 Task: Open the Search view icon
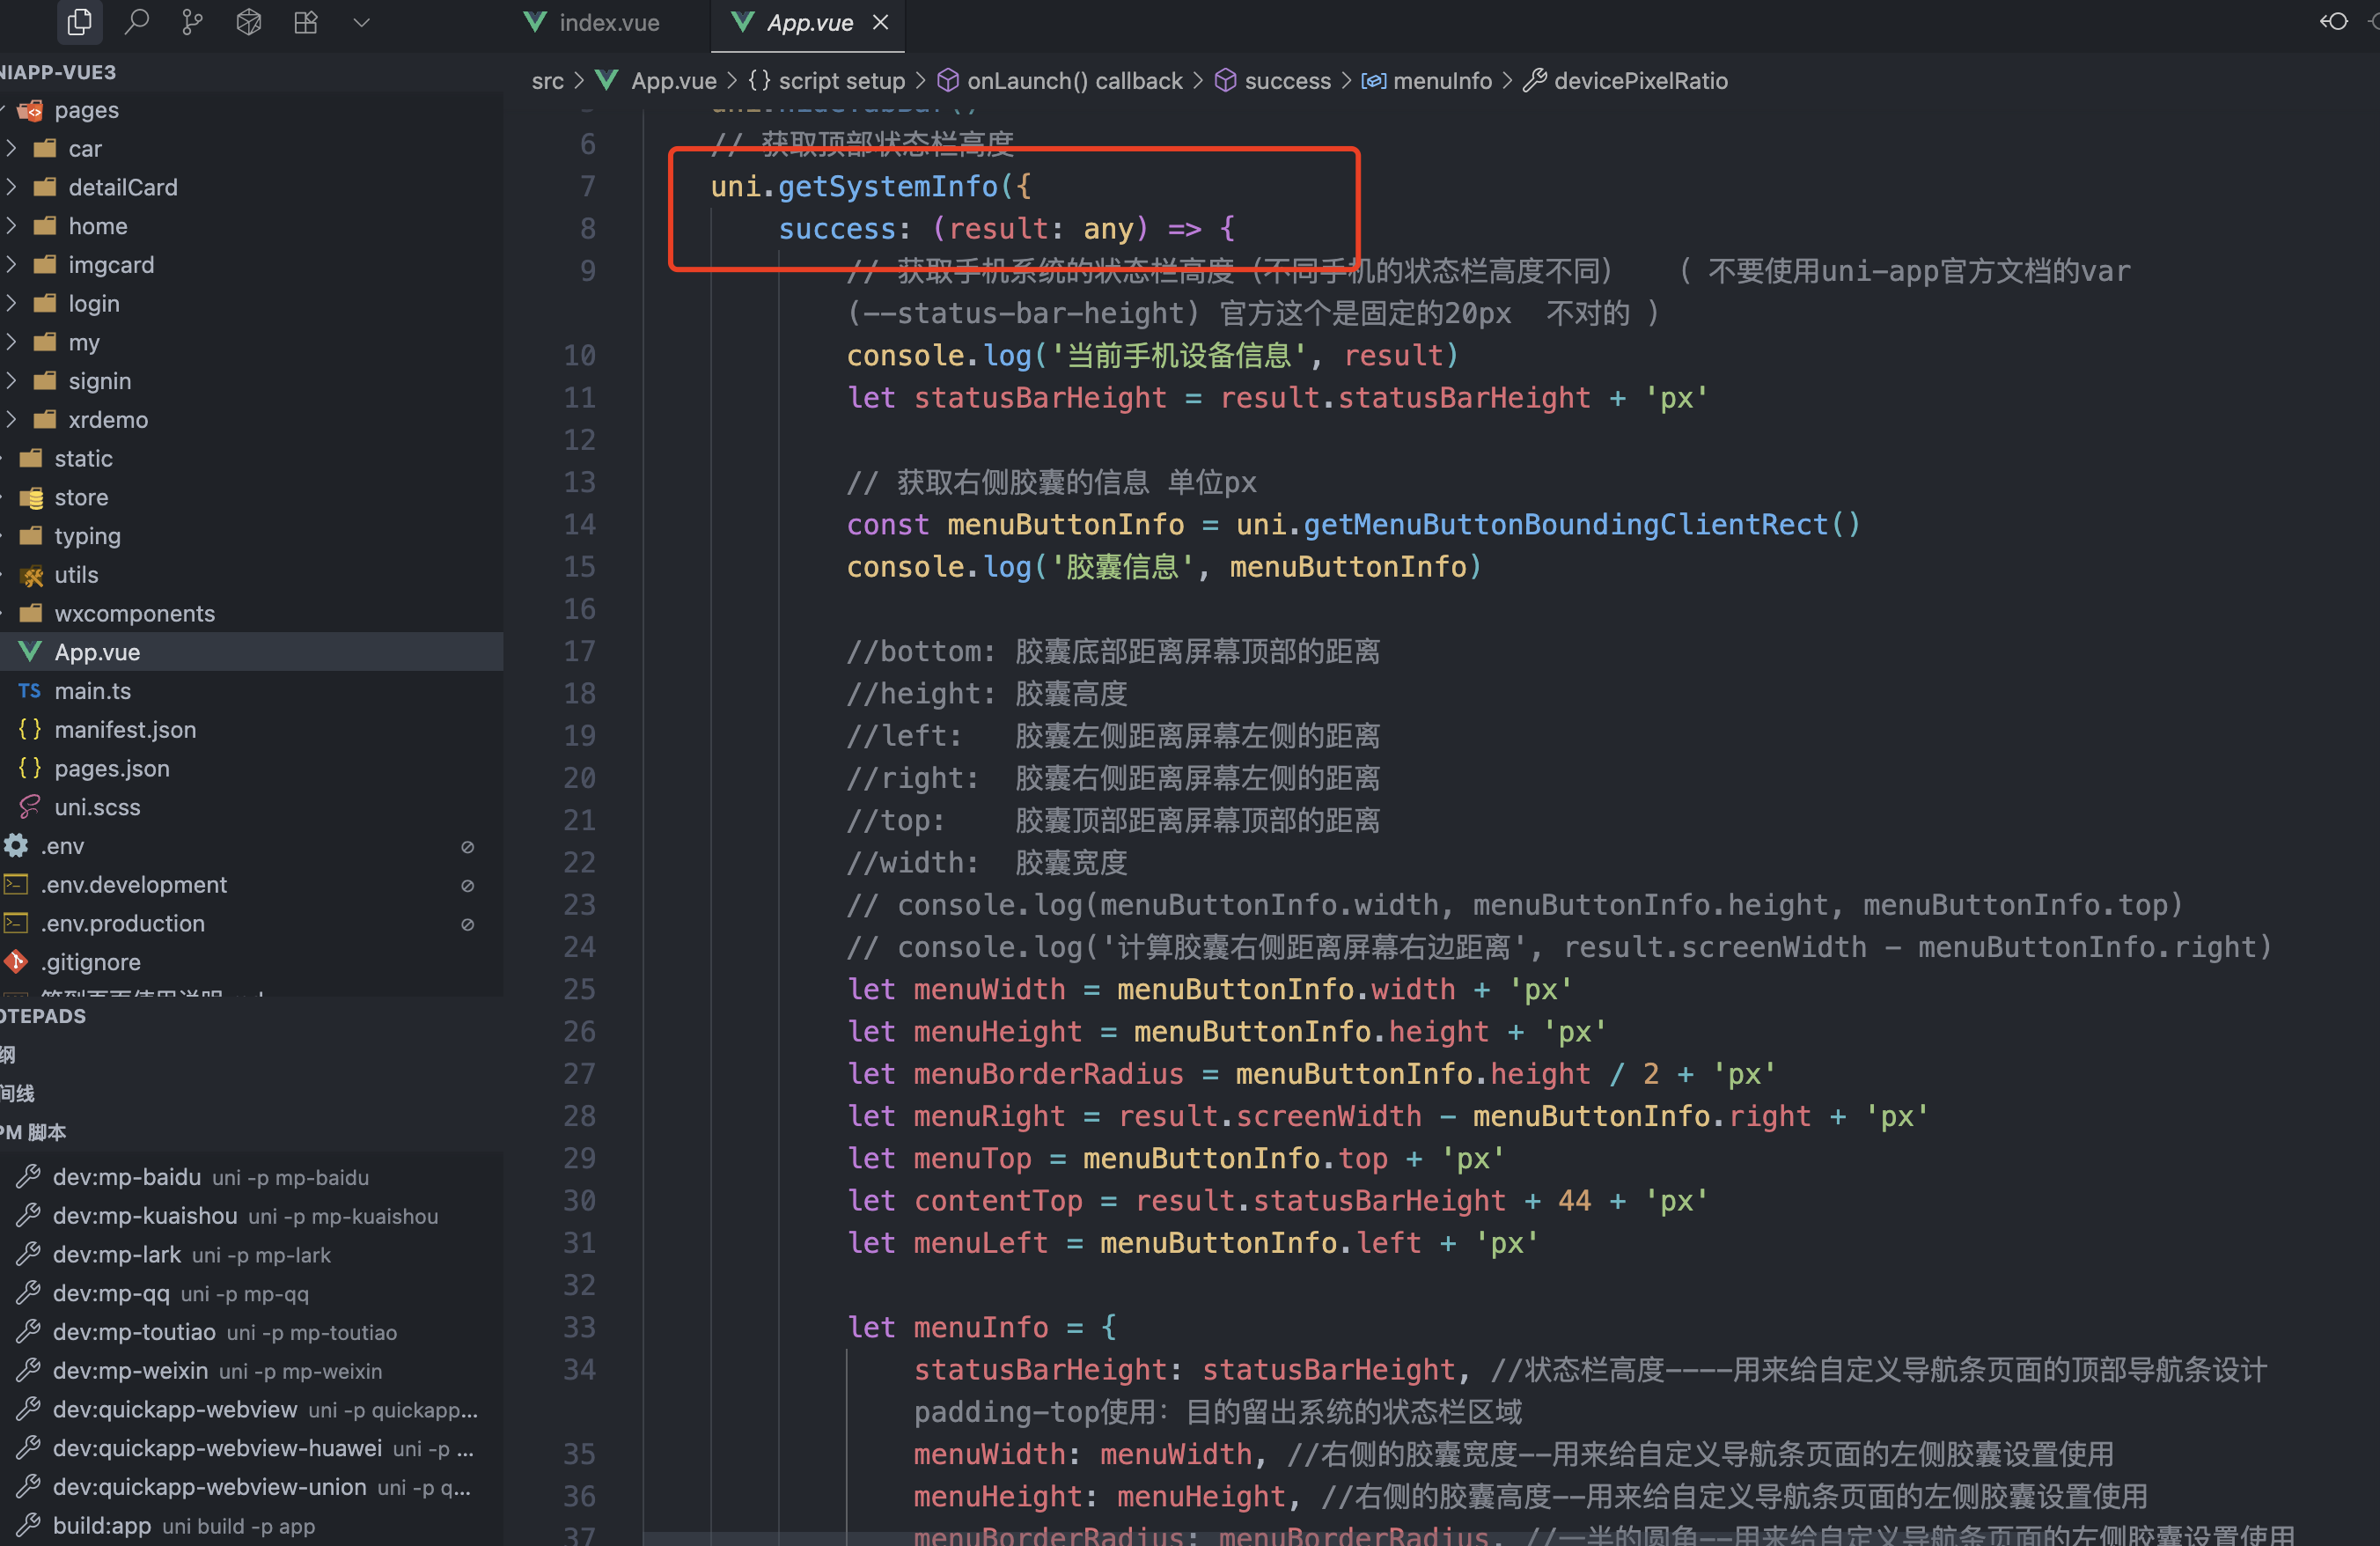pos(136,22)
